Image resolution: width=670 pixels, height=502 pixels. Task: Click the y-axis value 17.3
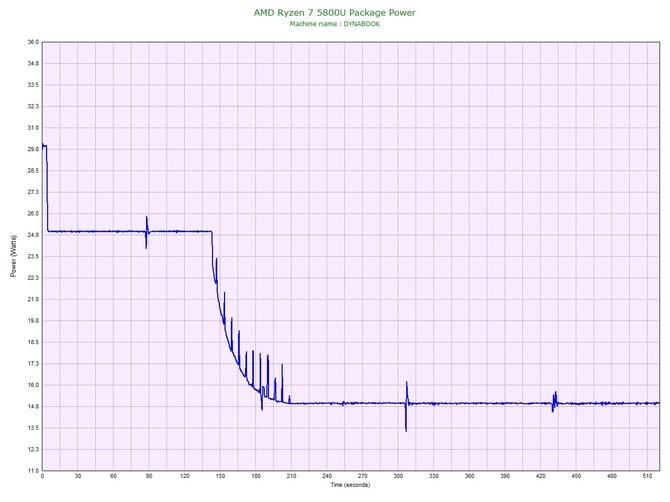[x=33, y=364]
